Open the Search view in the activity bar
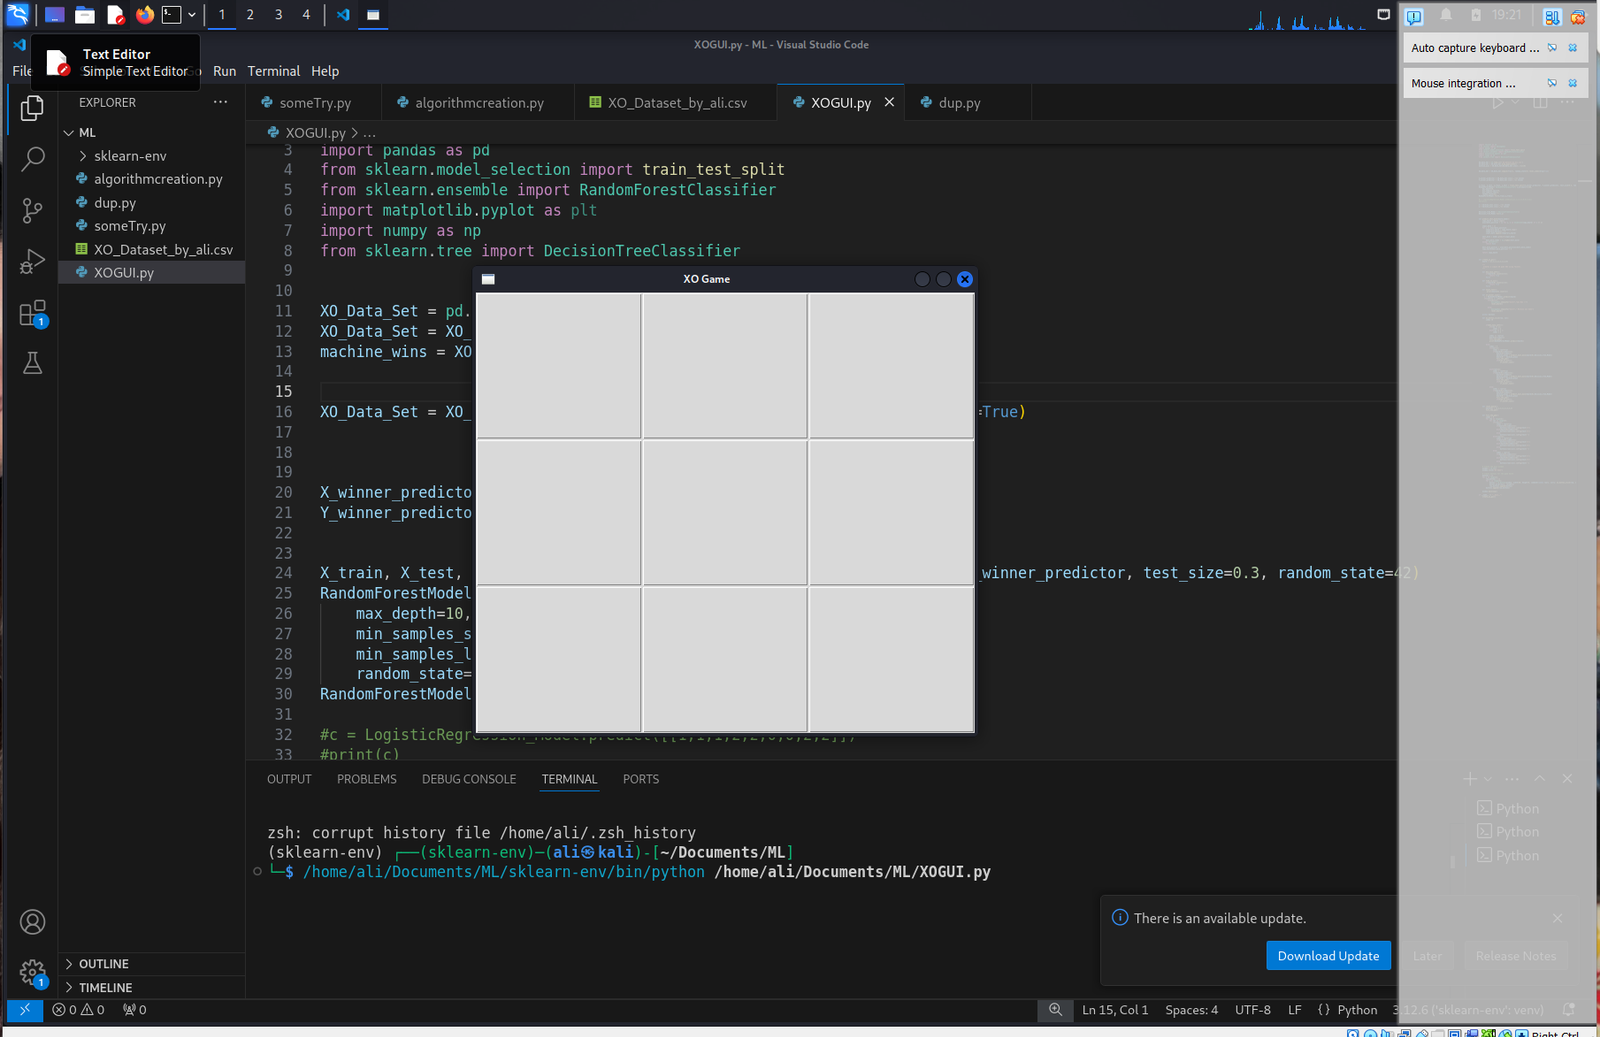This screenshot has width=1600, height=1037. [x=33, y=159]
